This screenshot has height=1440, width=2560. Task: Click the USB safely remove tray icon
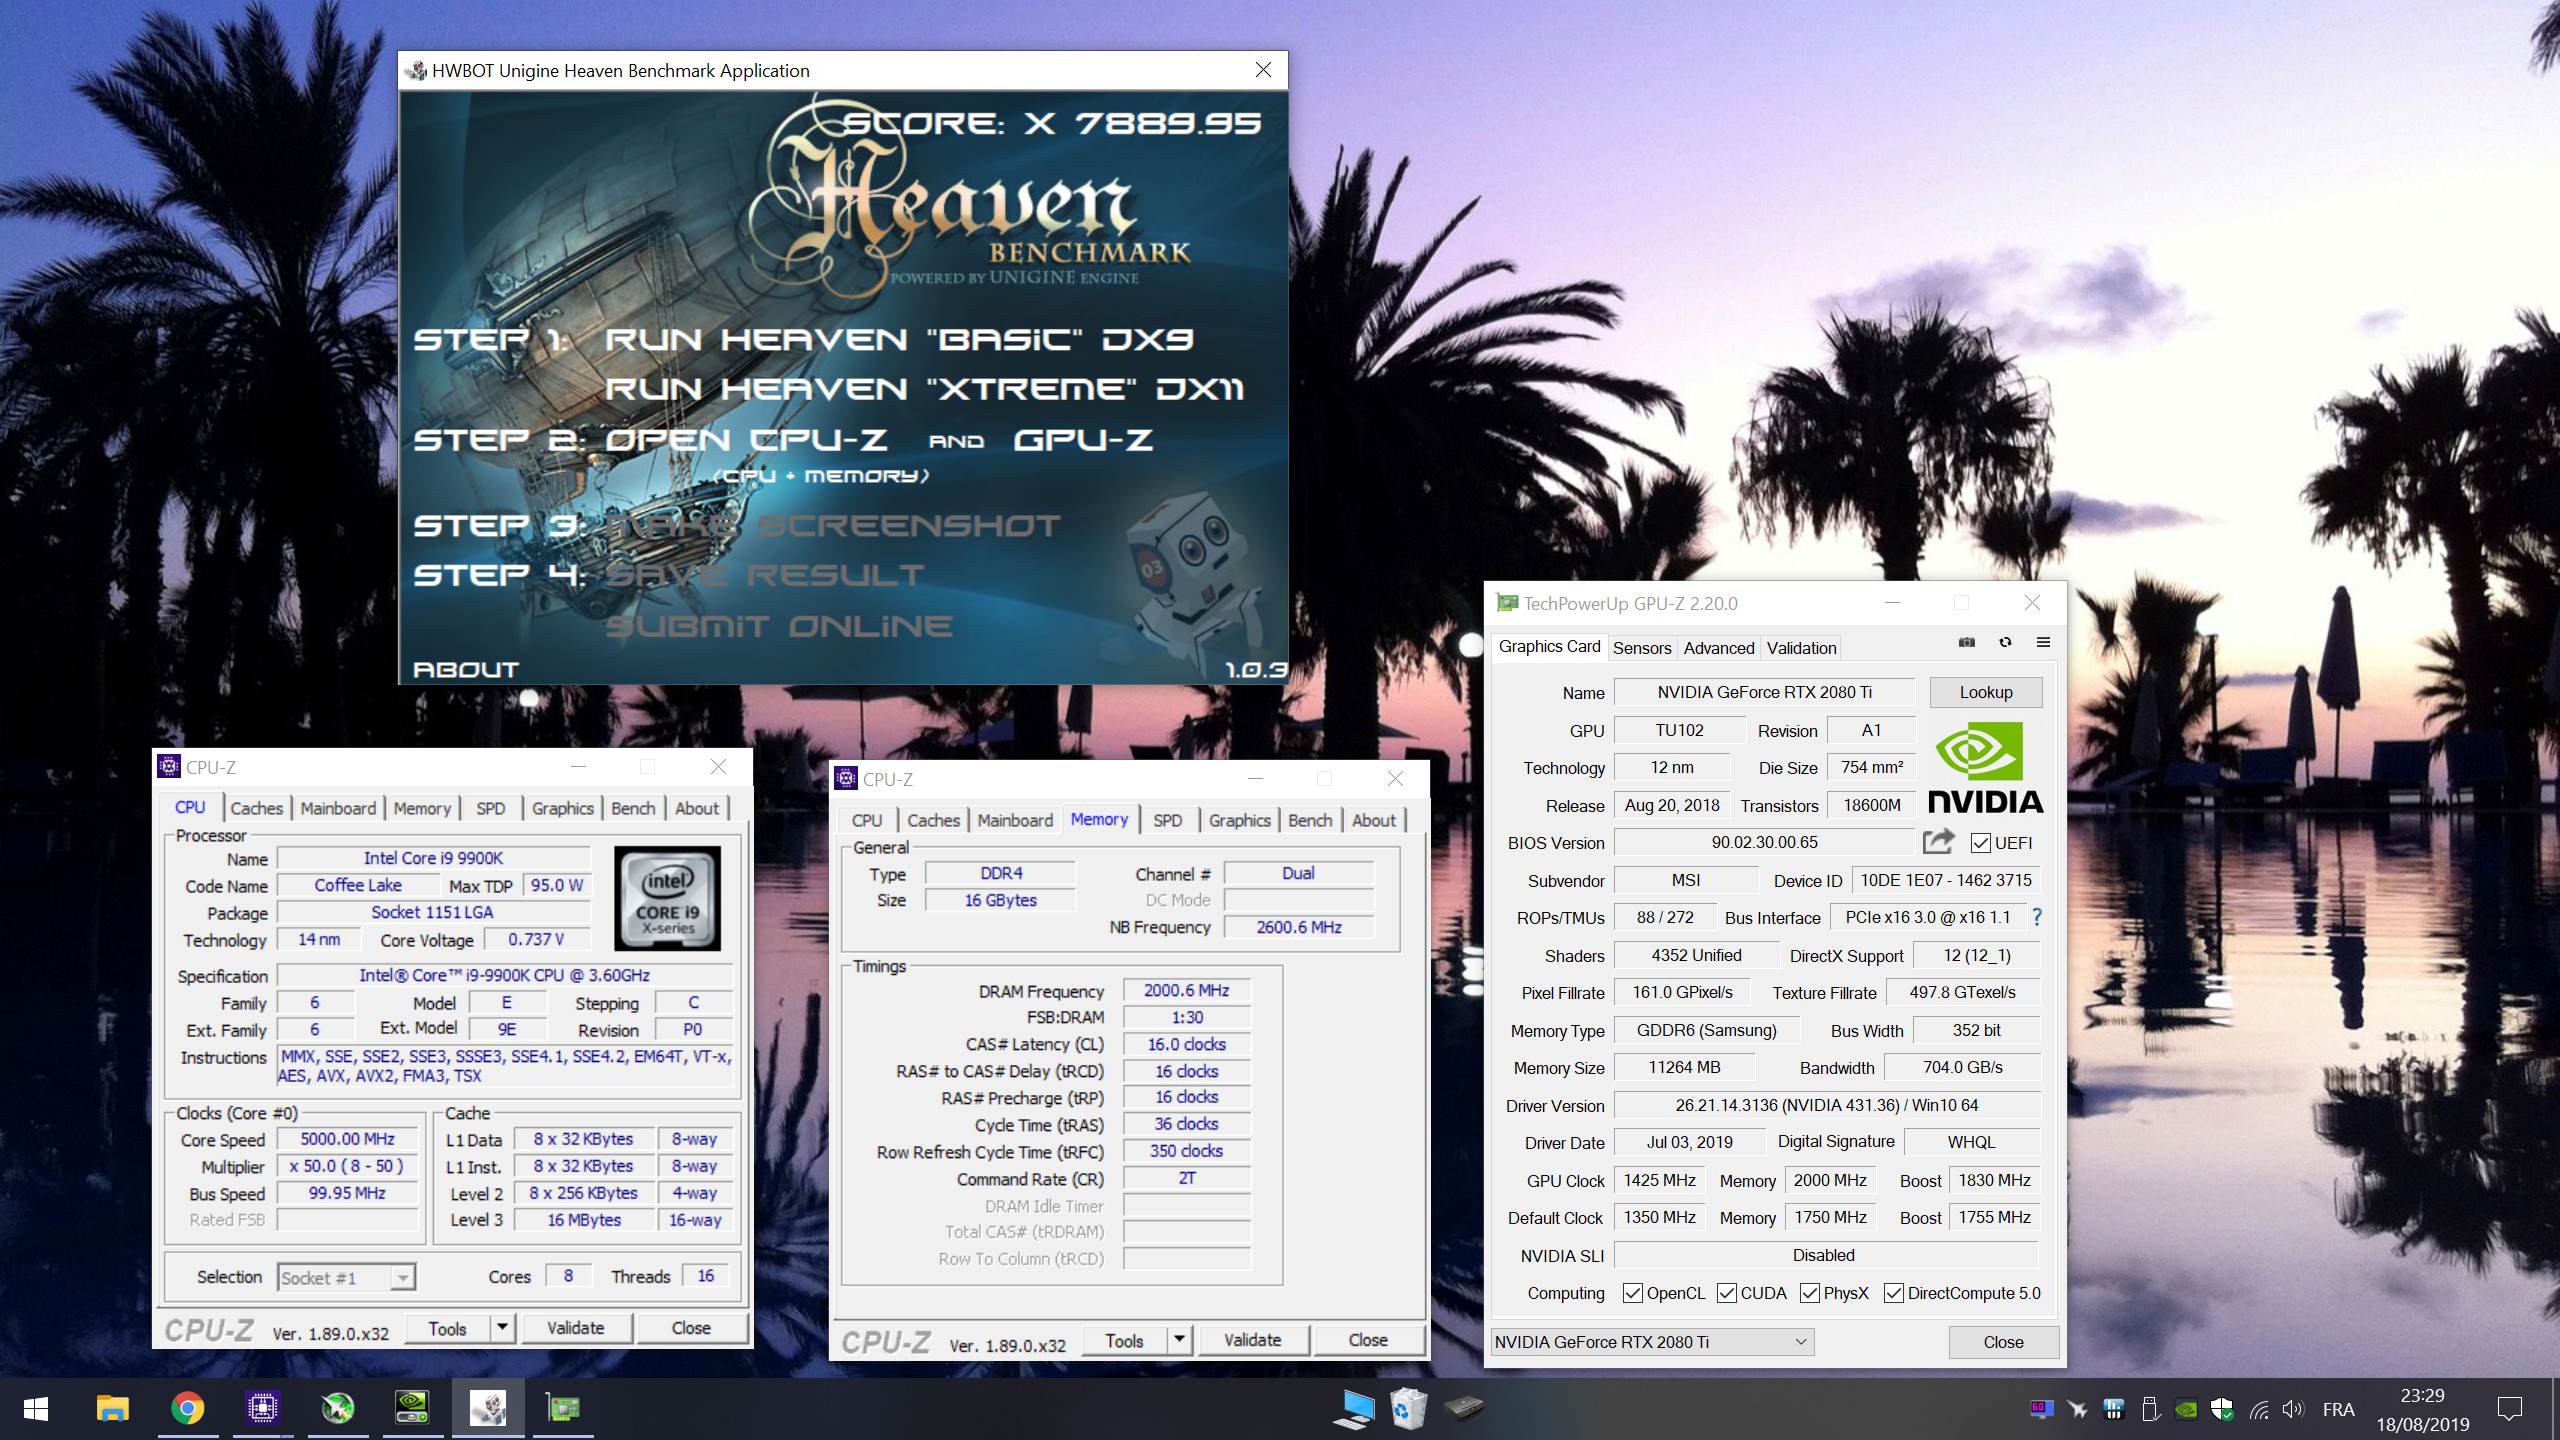2150,1410
